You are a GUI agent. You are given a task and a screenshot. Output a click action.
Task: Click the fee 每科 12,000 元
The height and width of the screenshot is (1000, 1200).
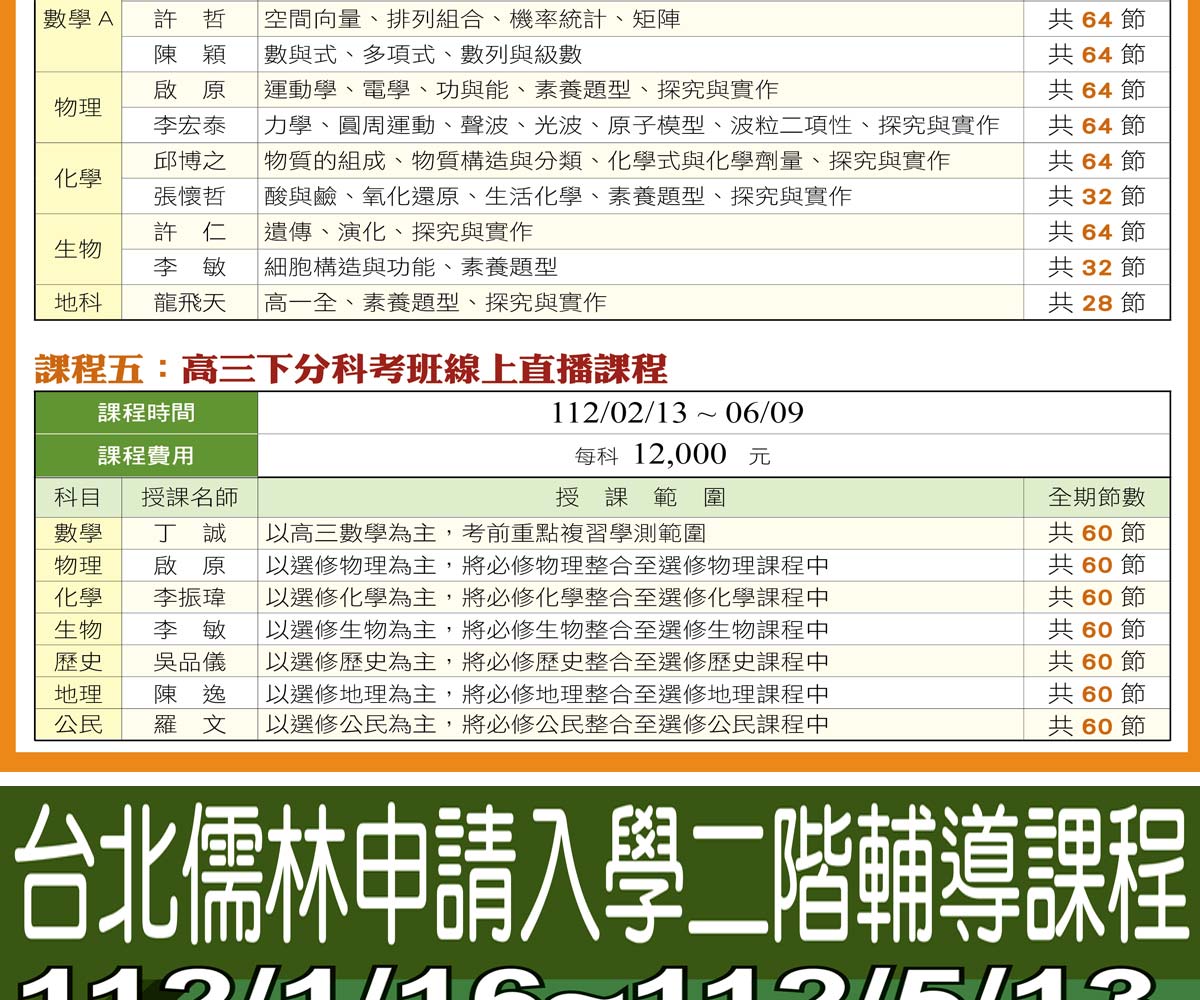click(x=672, y=455)
